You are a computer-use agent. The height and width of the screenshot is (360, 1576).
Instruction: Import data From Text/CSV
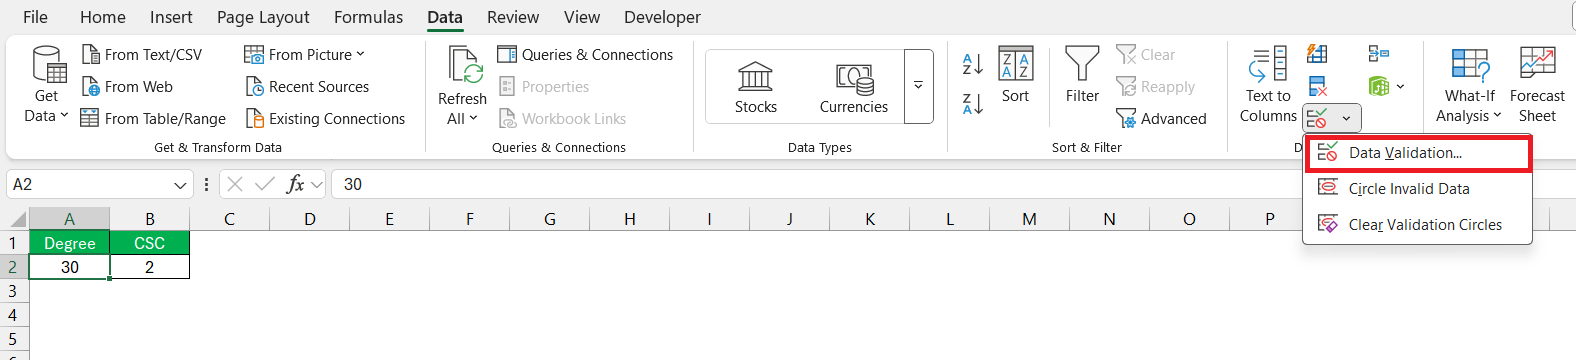tap(142, 55)
